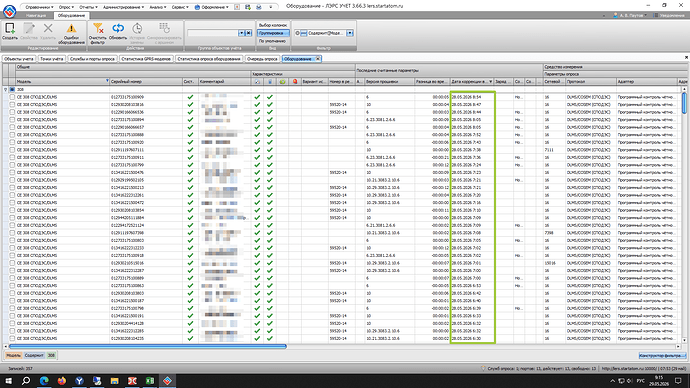Switch to Очередь опроса tab

pyautogui.click(x=262, y=59)
